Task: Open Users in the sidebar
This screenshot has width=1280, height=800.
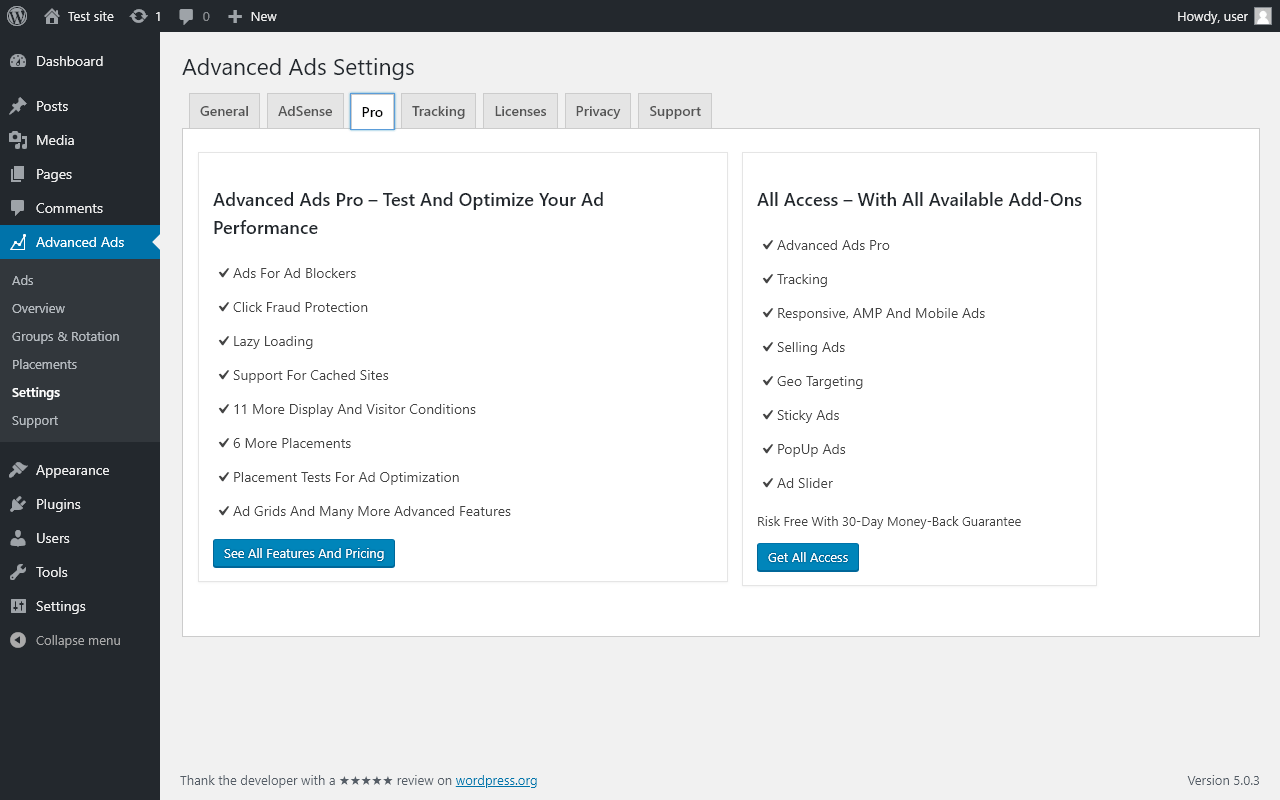Action: pyautogui.click(x=53, y=538)
